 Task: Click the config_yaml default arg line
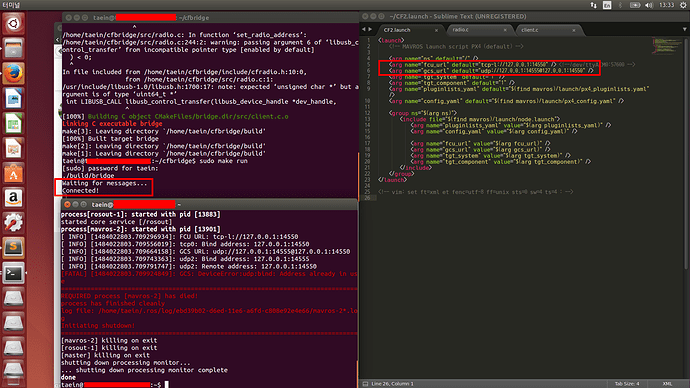[506, 101]
